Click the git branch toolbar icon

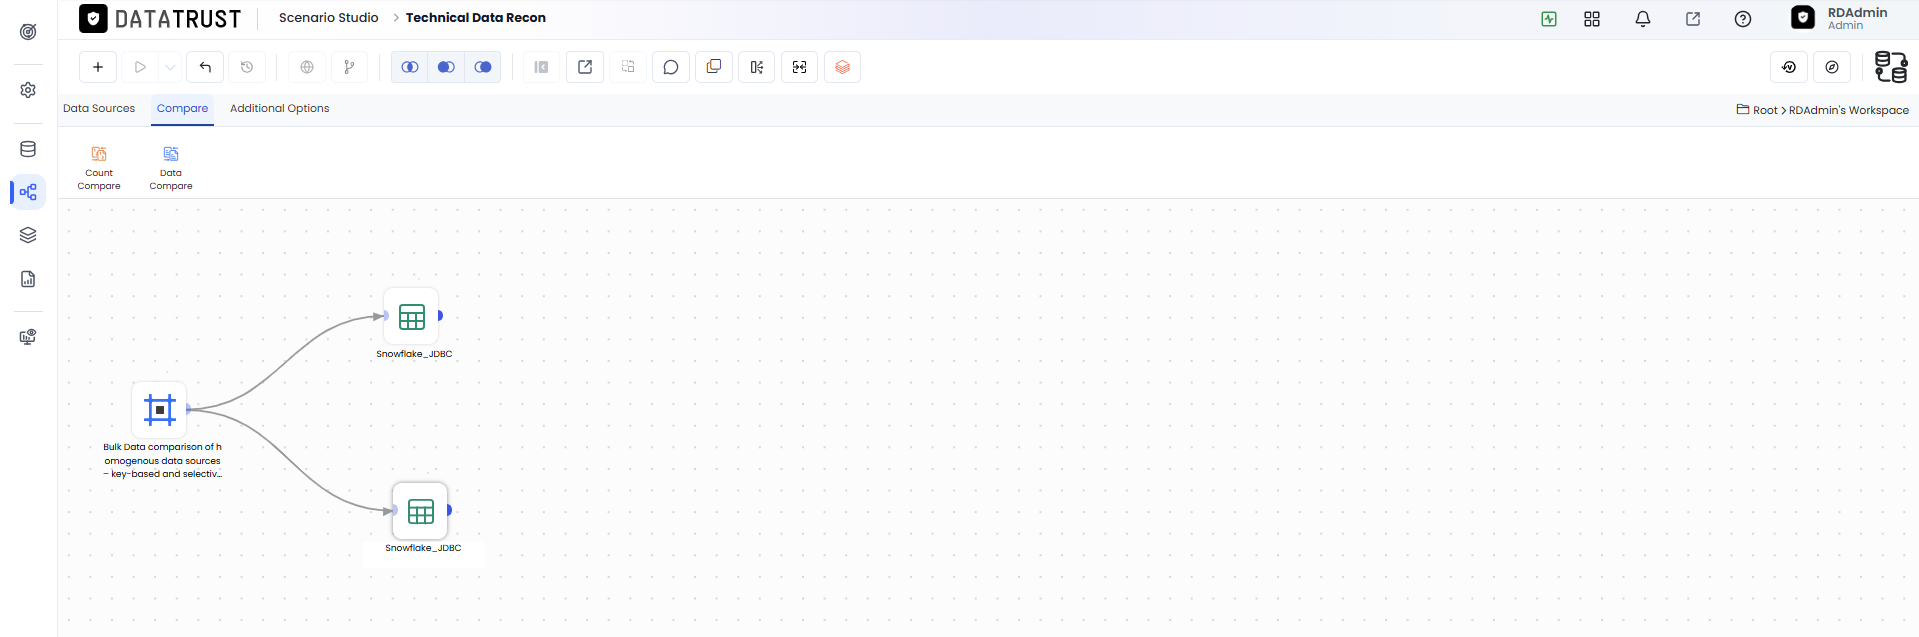click(x=349, y=67)
